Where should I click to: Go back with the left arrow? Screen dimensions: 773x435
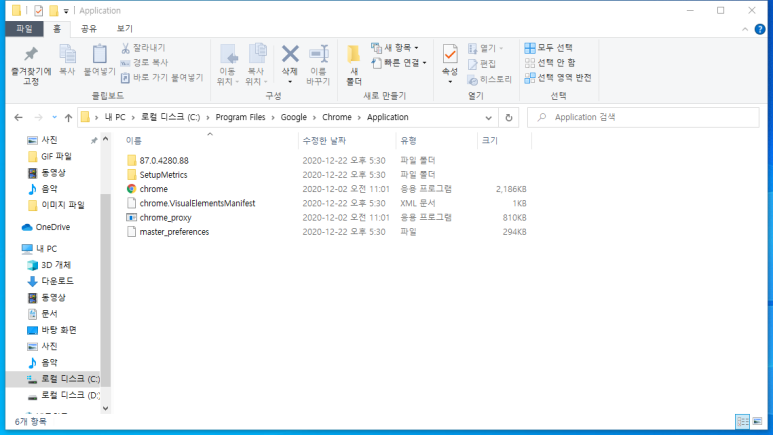[18, 117]
